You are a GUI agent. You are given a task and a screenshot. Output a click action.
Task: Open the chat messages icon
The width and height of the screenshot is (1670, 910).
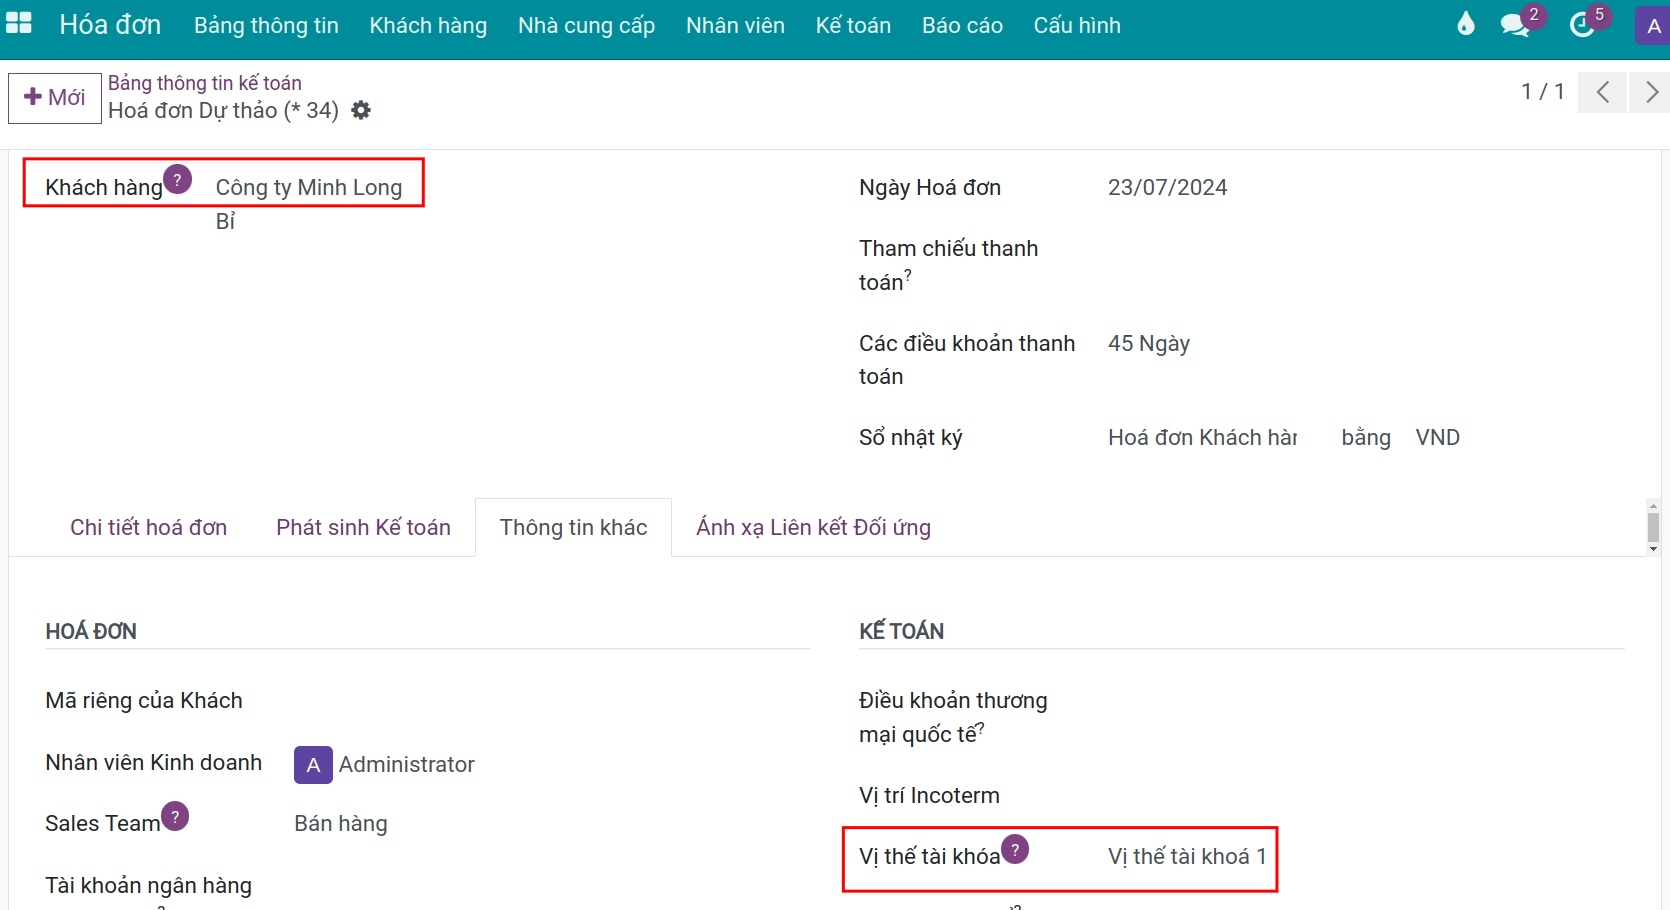(x=1516, y=25)
